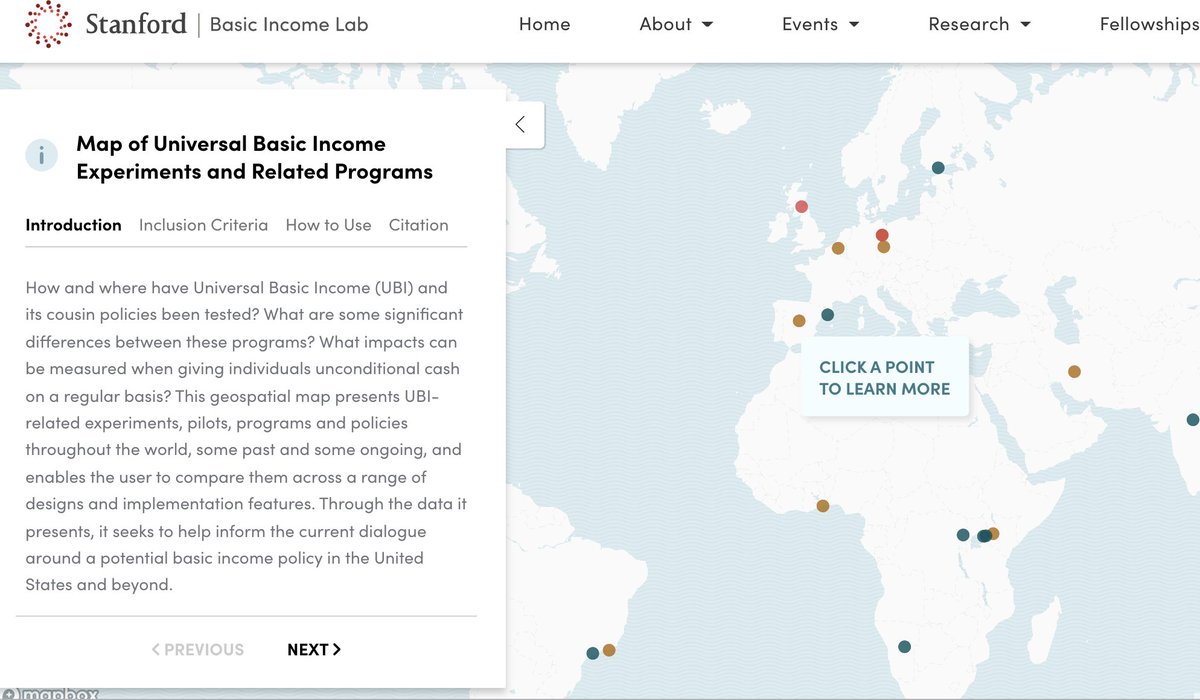Click the orange map point in West Africa
The width and height of the screenshot is (1200, 700).
click(823, 505)
